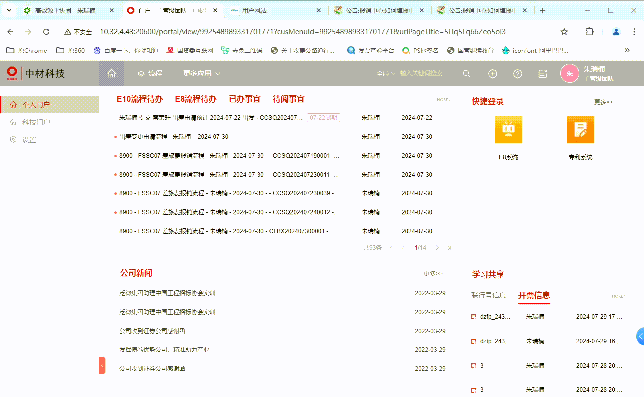Click the pink 07-22 tag in first row
This screenshot has height=397, width=644.
(324, 117)
